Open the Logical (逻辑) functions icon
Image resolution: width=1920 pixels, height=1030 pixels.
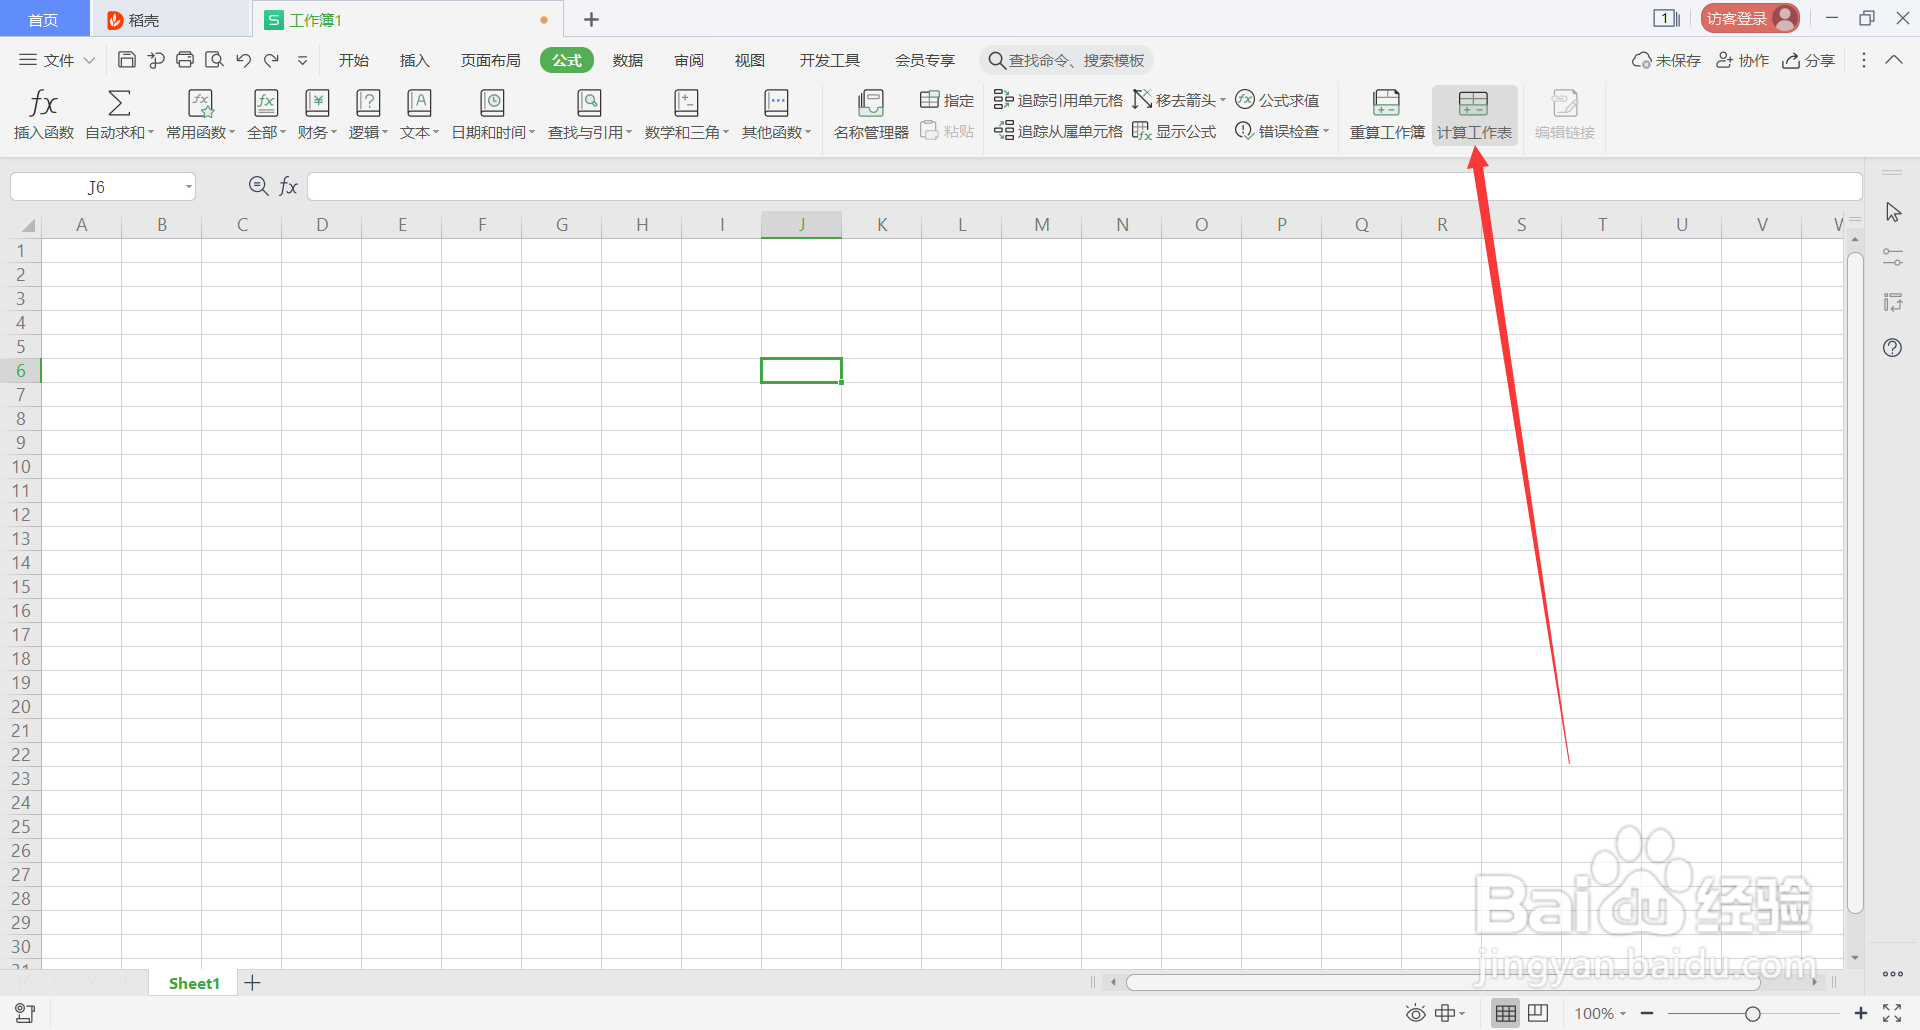coord(368,103)
